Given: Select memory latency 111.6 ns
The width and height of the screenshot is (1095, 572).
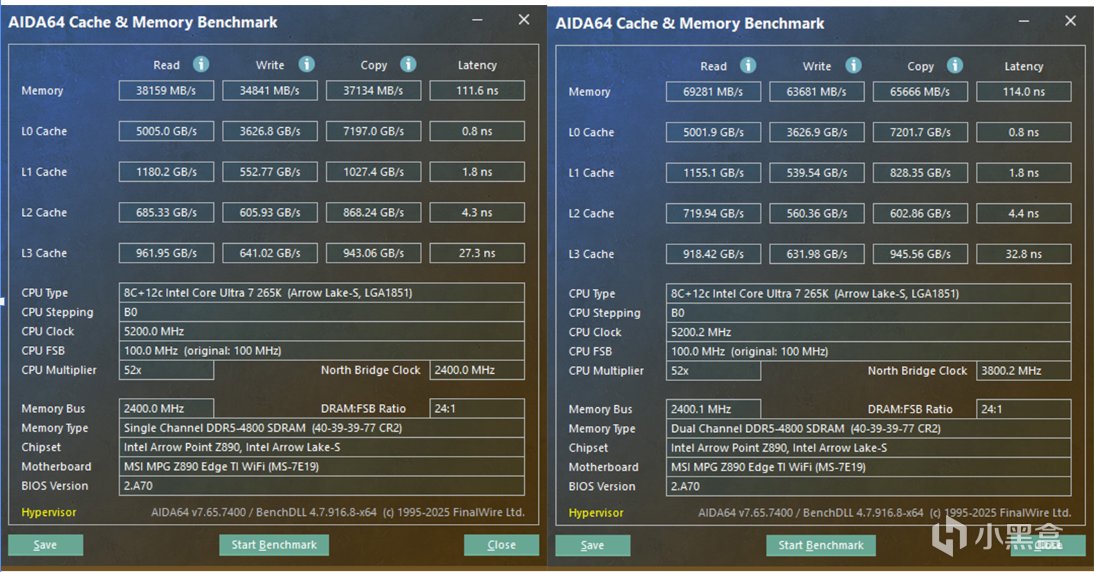Looking at the screenshot, I should 477,91.
